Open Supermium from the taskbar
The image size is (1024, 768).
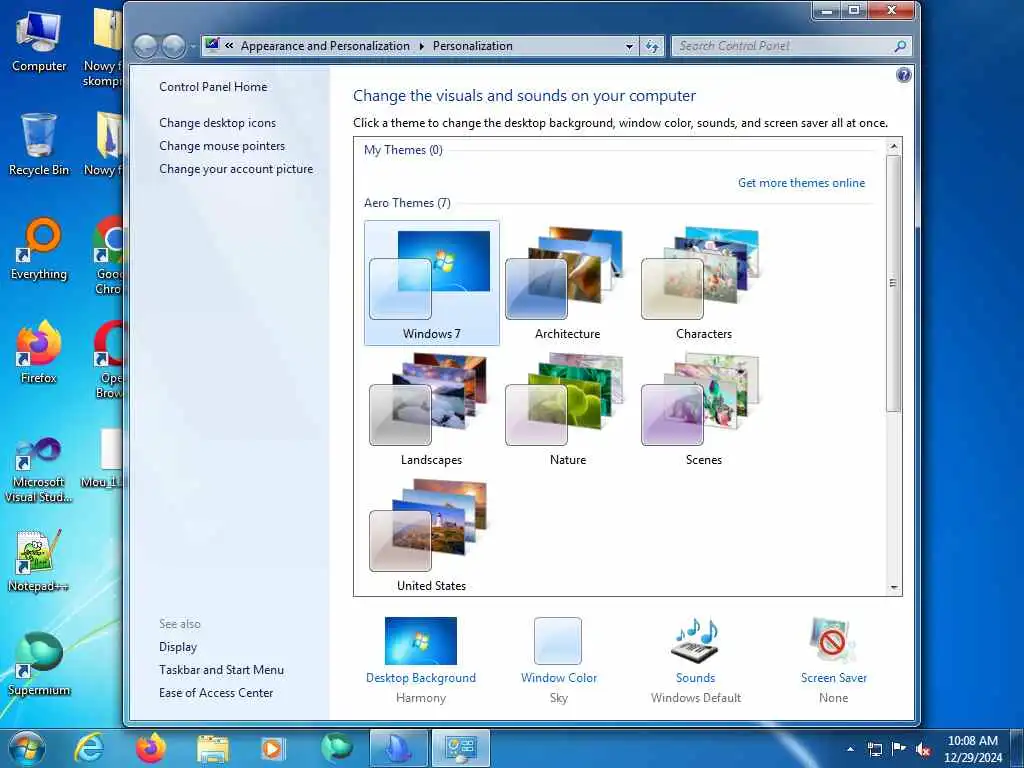click(336, 748)
